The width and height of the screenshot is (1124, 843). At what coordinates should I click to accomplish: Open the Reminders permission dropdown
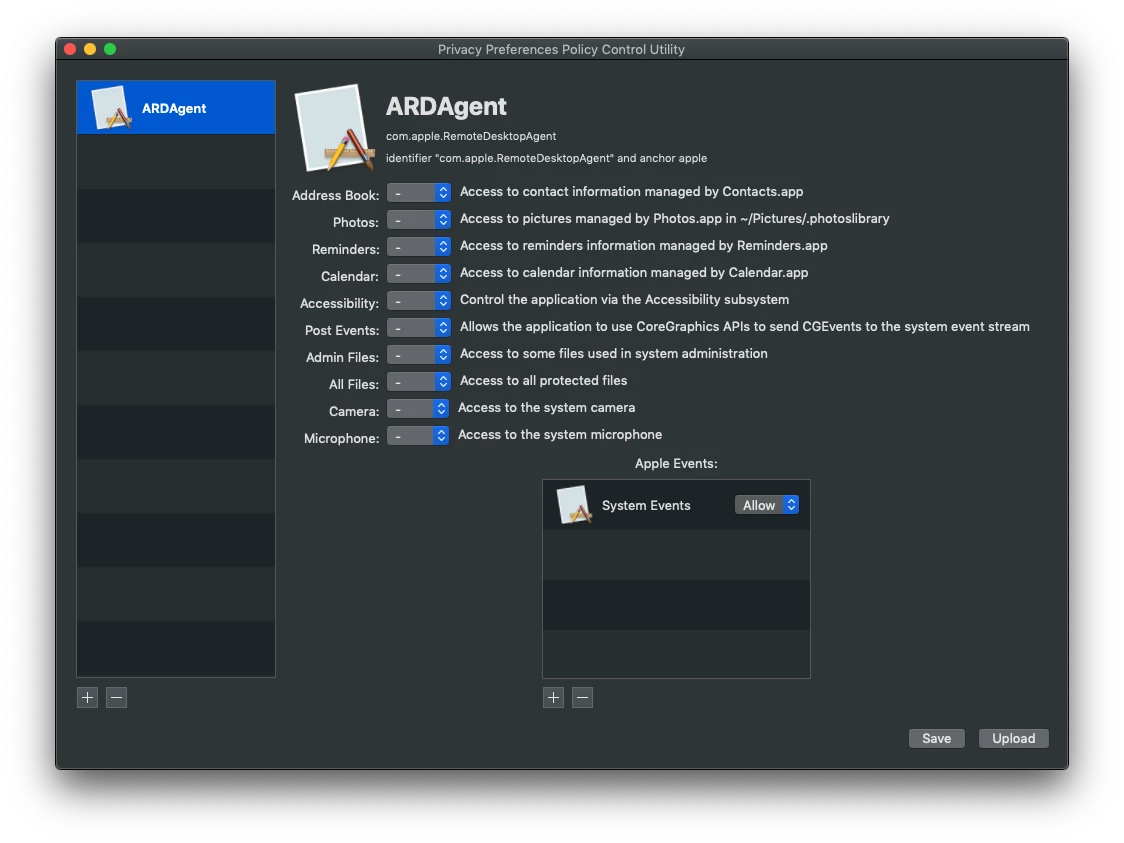(x=419, y=247)
